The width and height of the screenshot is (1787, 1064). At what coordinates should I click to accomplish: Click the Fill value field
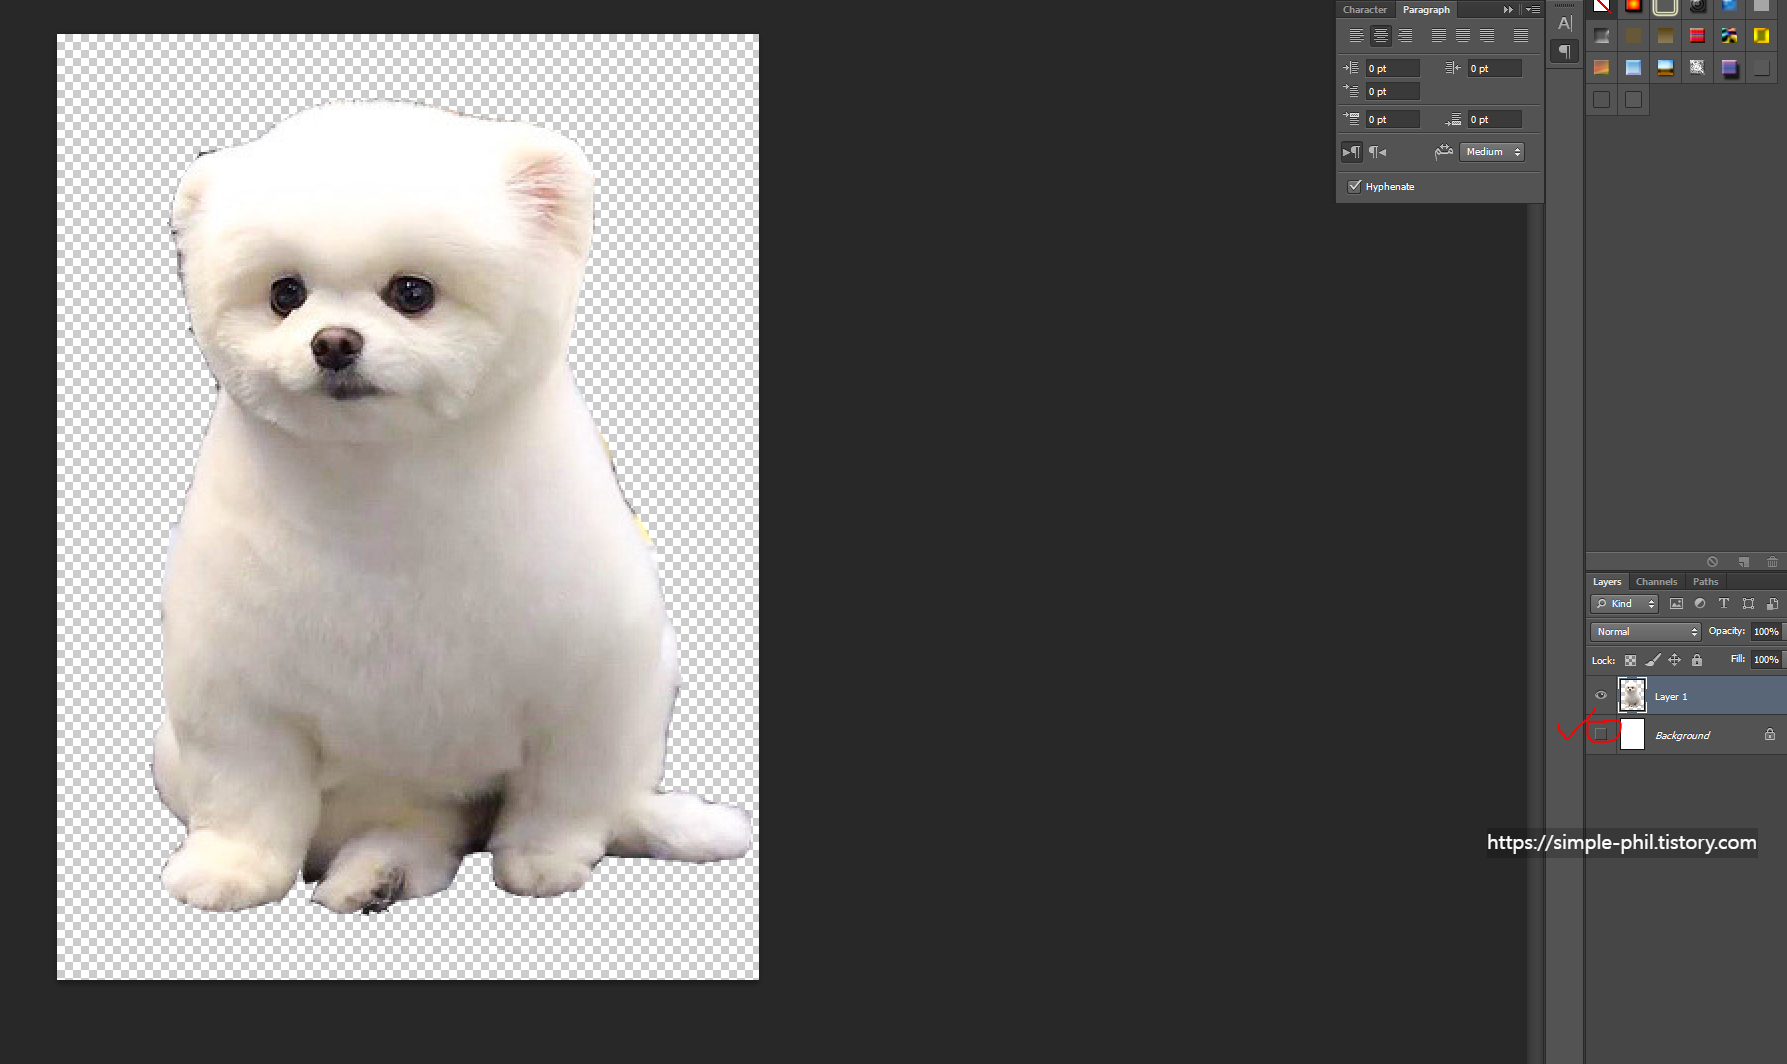click(x=1767, y=660)
